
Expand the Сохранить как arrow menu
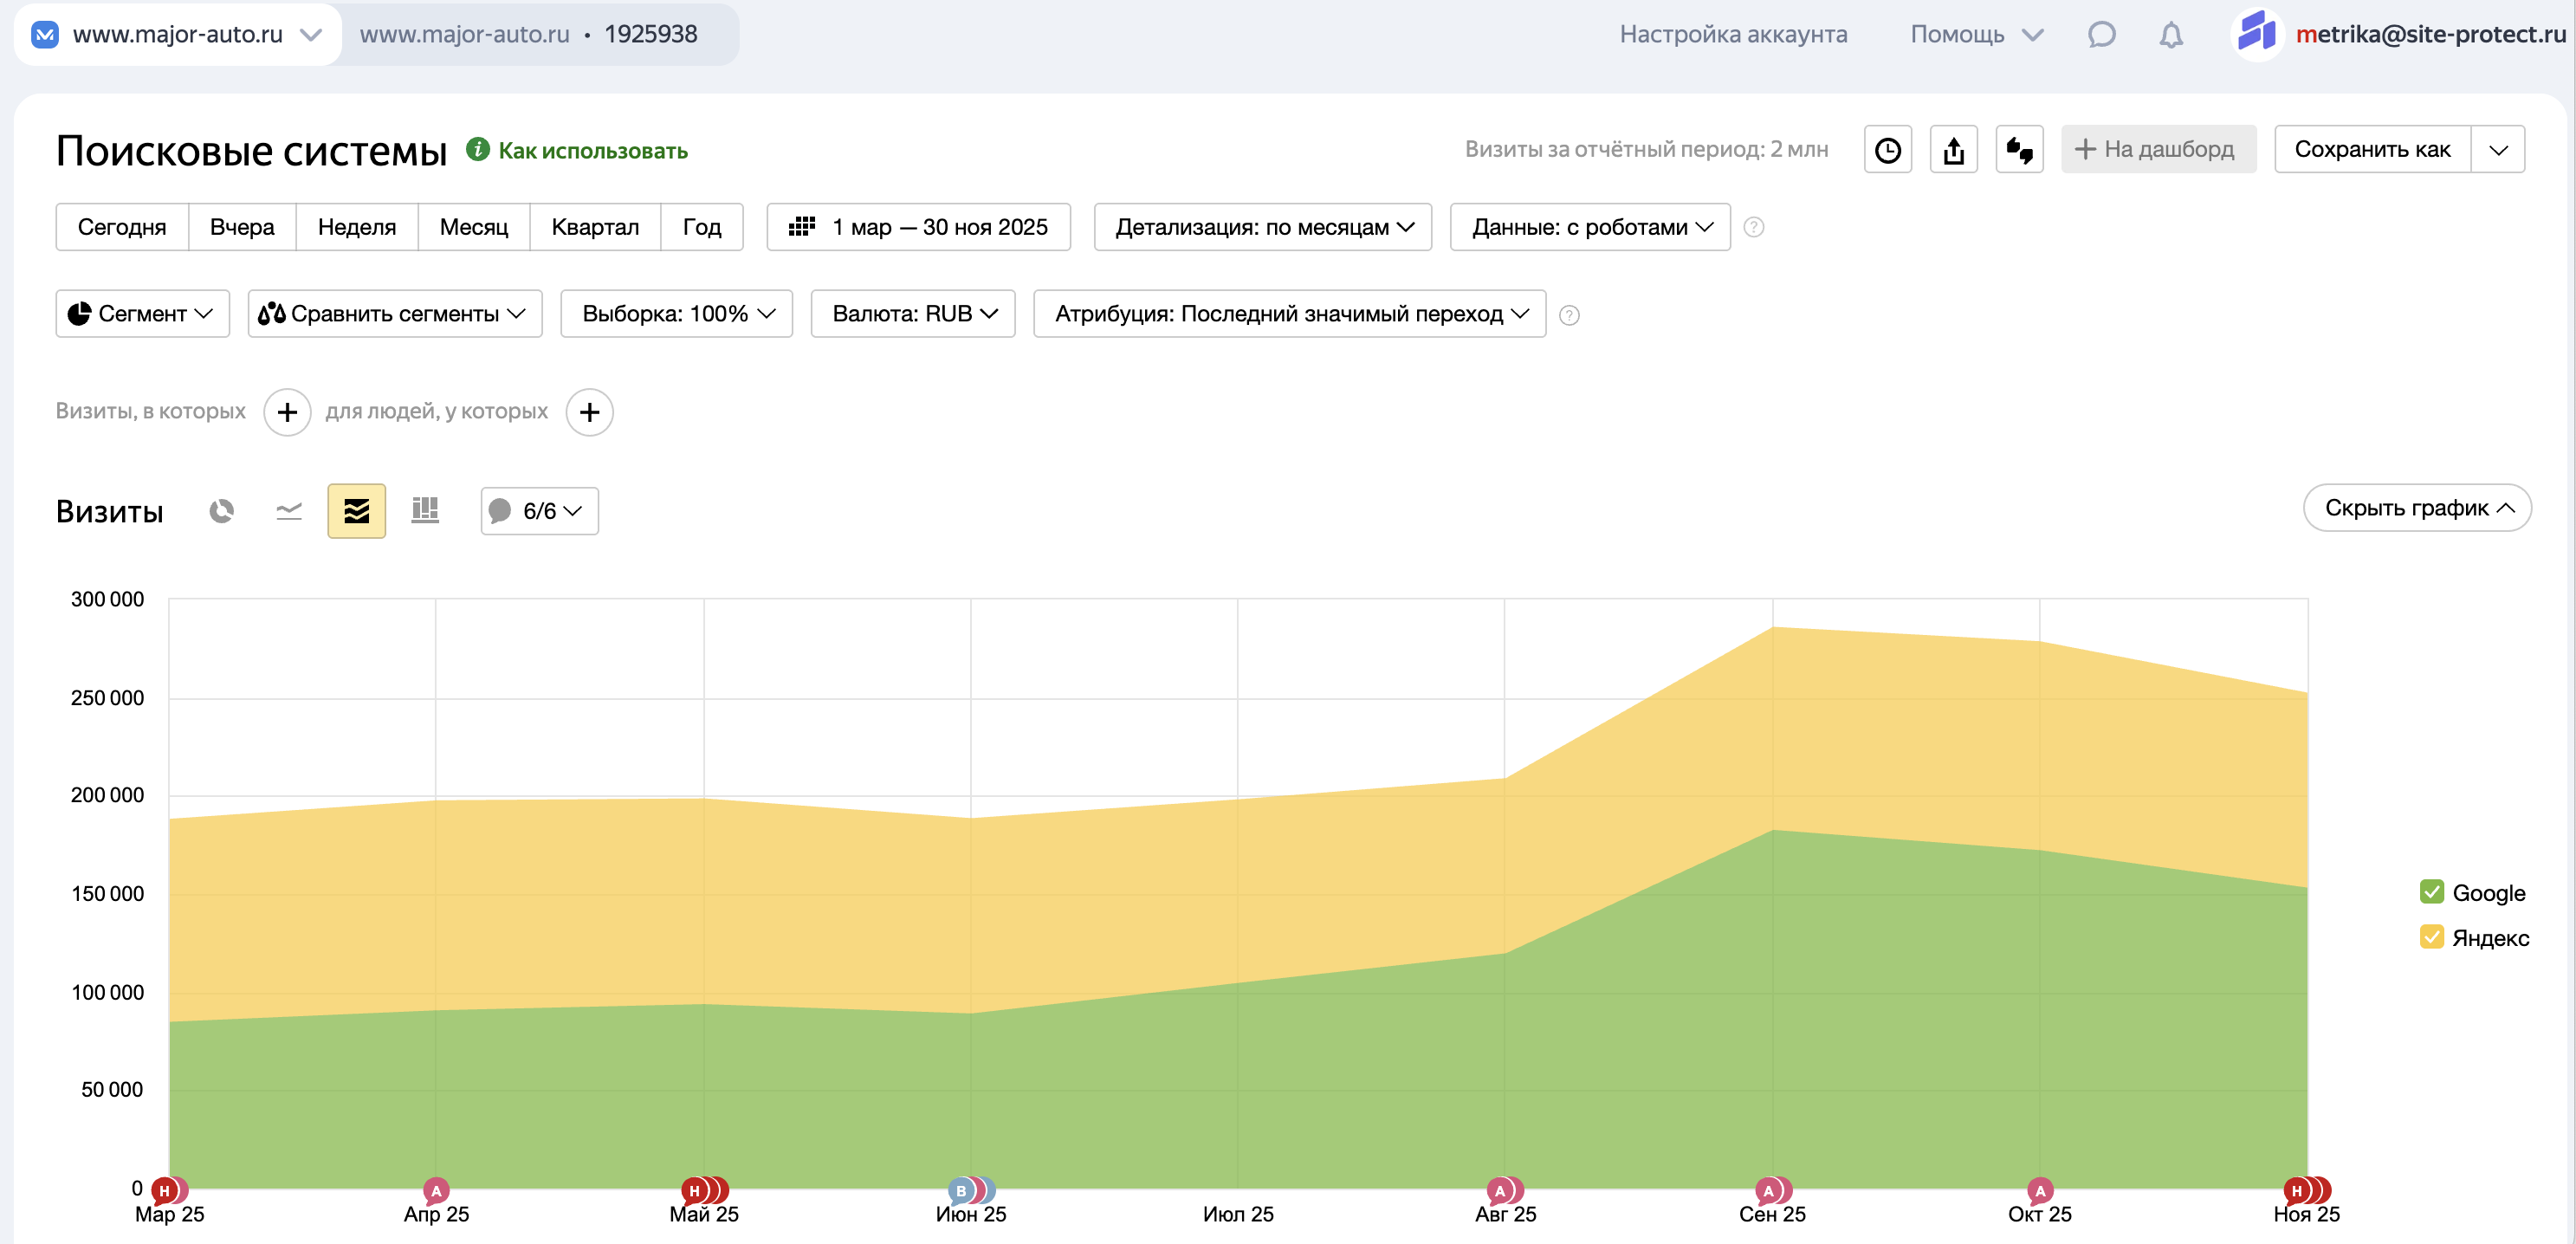pyautogui.click(x=2498, y=150)
